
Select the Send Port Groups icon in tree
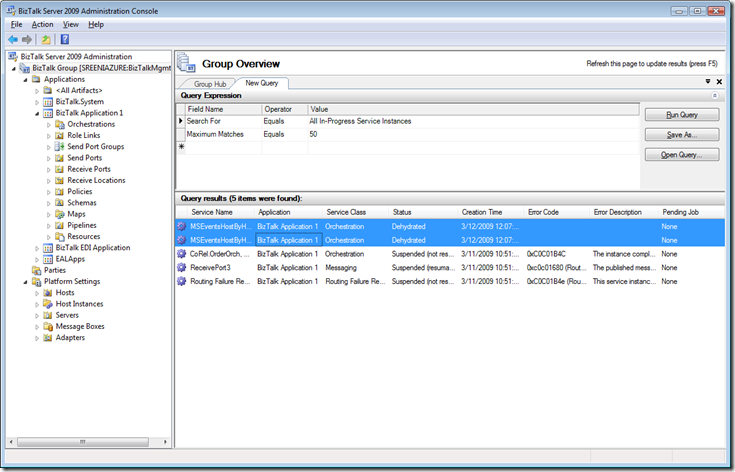[60, 146]
